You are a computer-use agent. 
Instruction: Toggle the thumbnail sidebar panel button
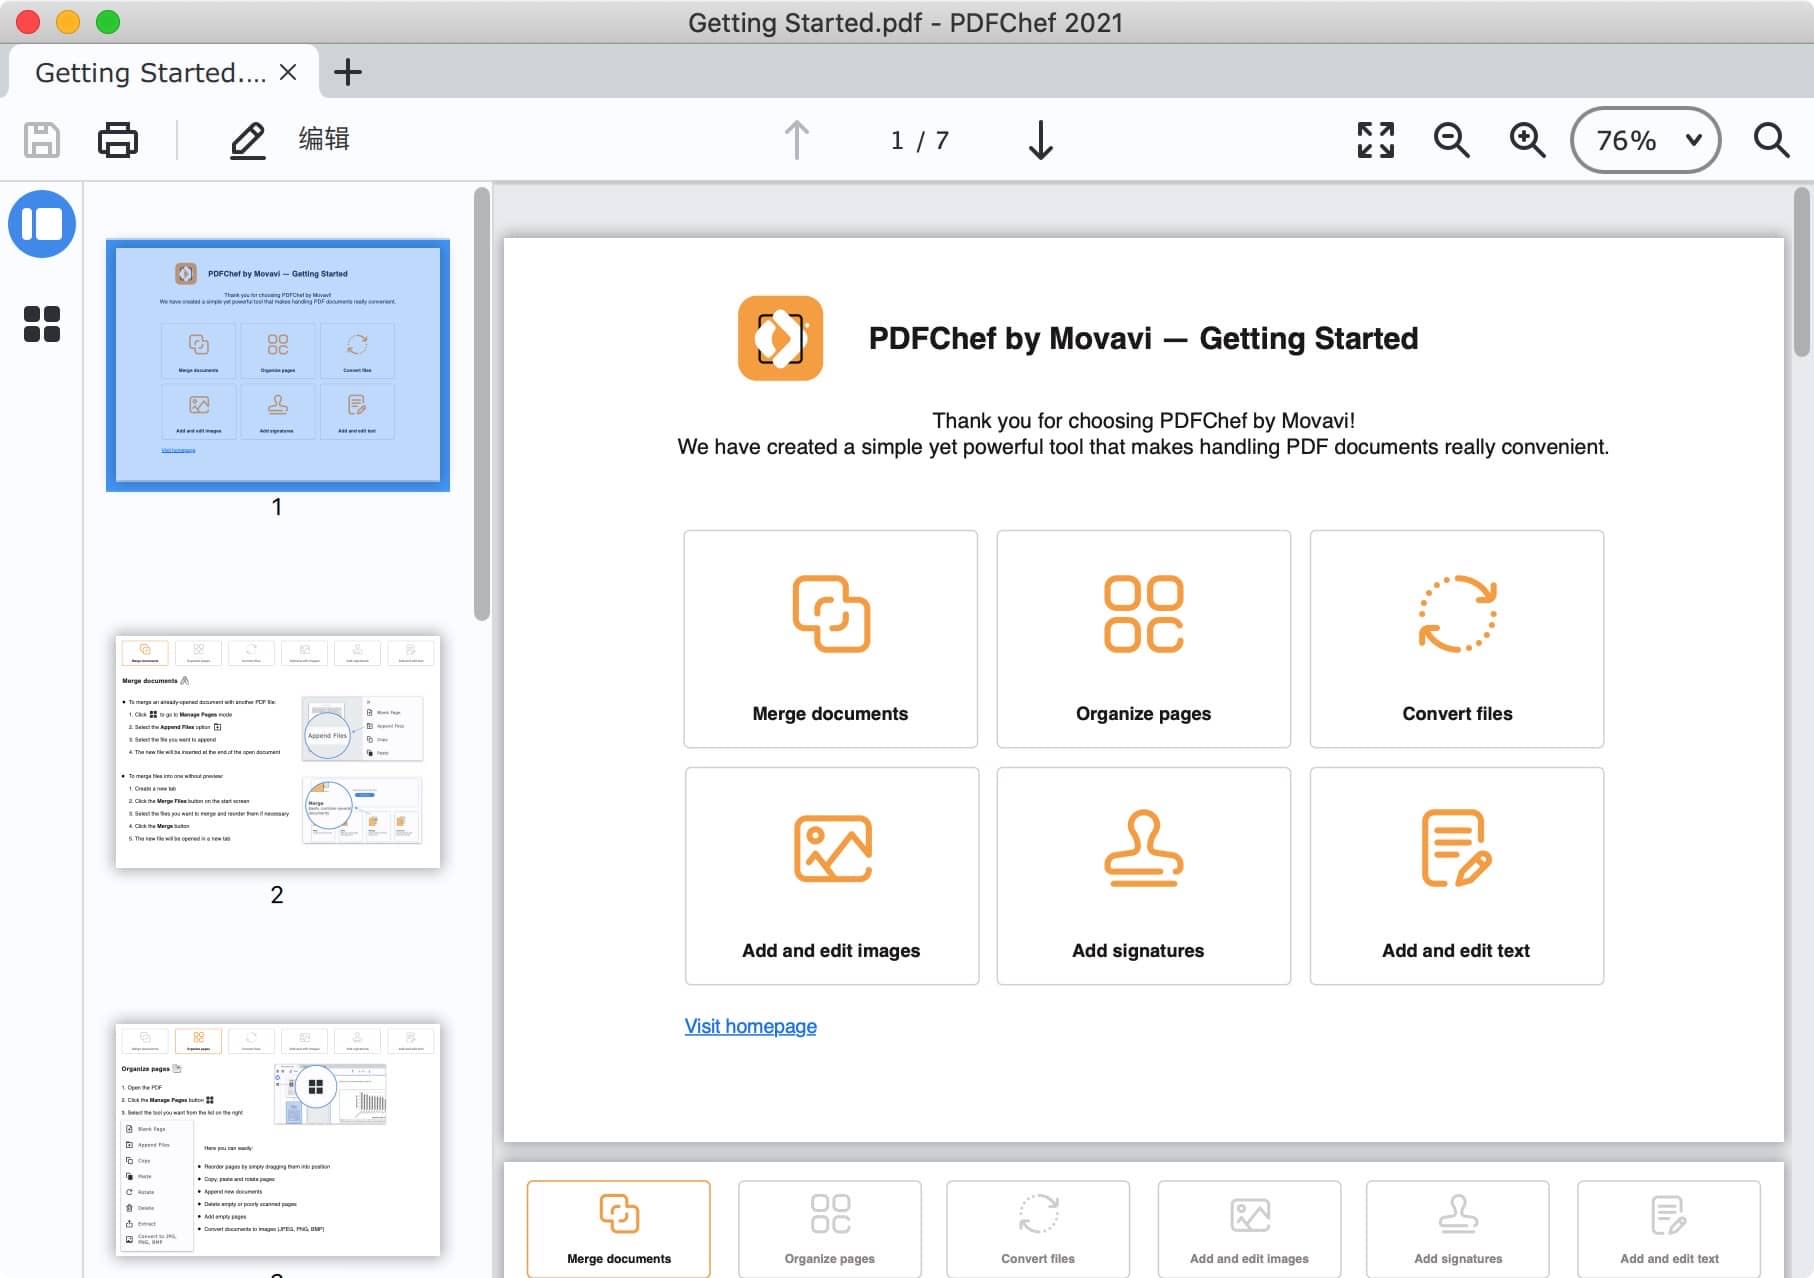(42, 224)
